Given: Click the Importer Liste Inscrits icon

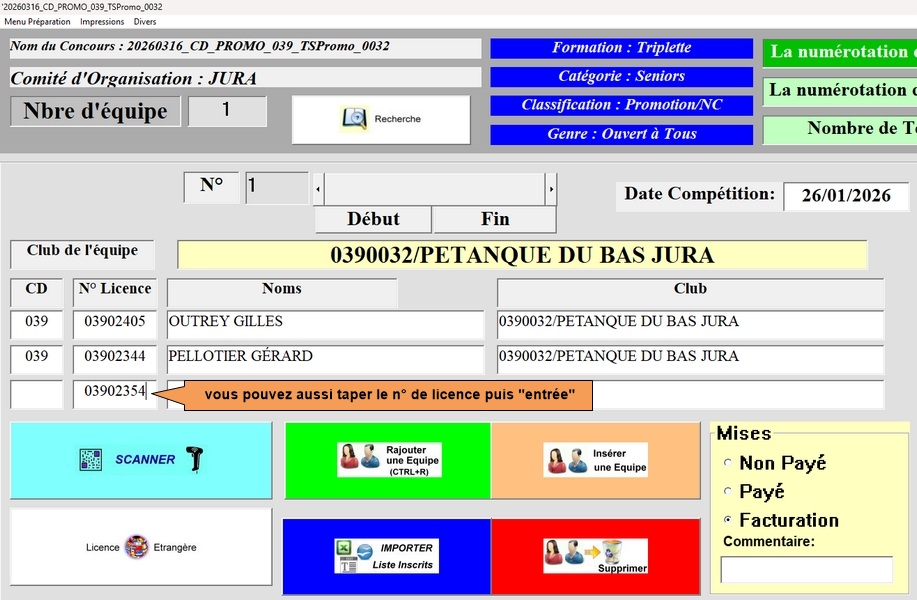Looking at the screenshot, I should click(353, 556).
